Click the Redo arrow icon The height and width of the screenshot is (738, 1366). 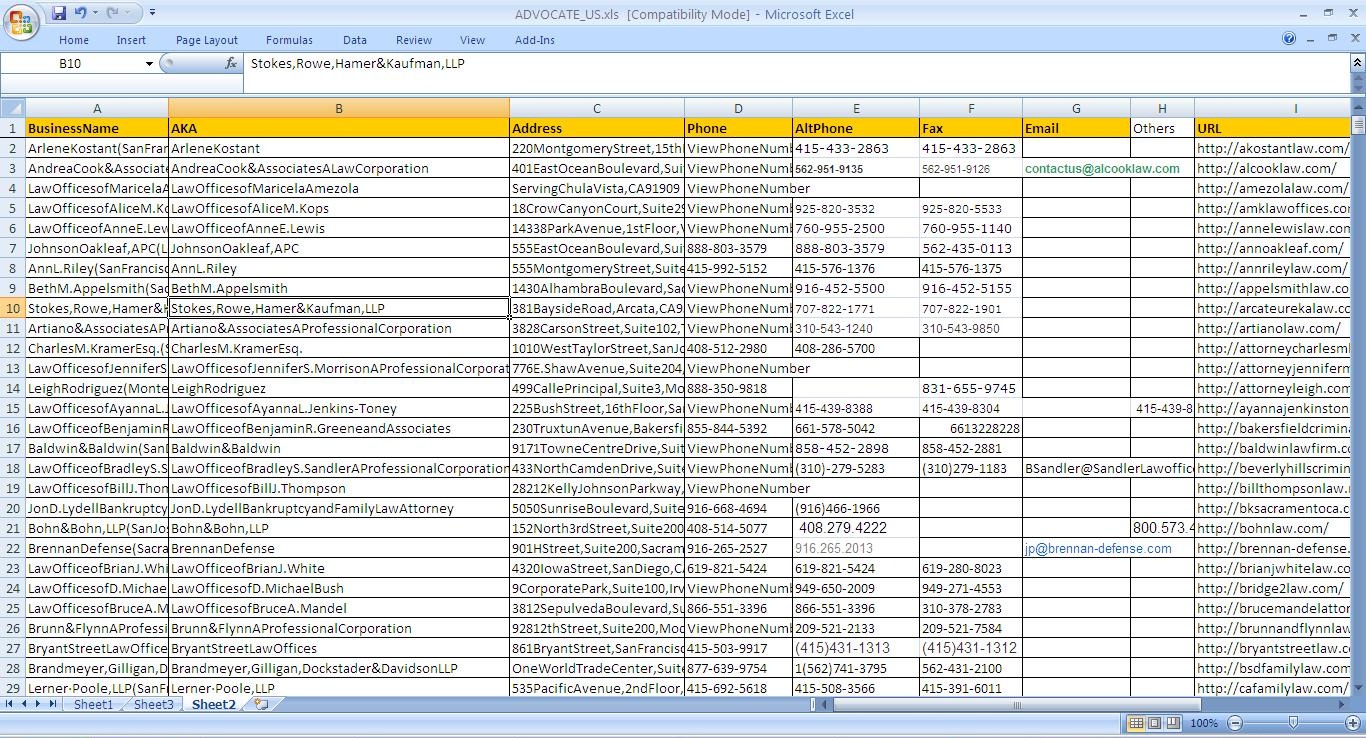112,13
